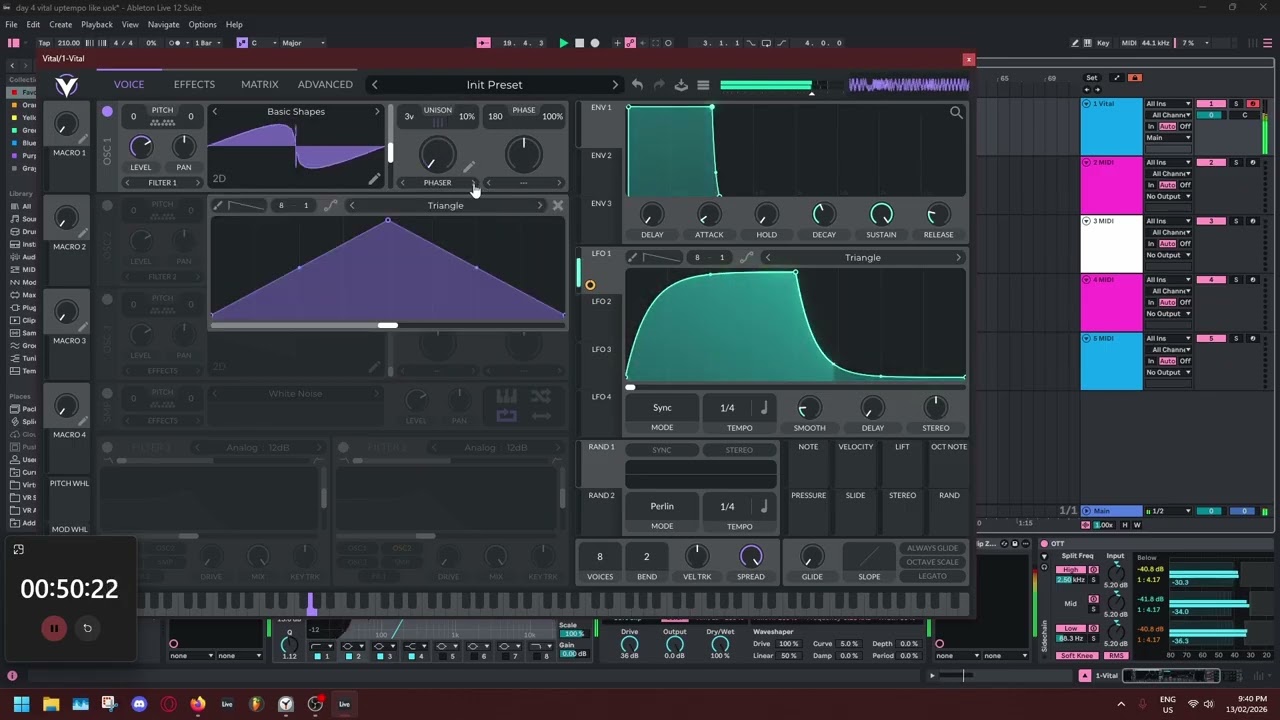Set monitor to Off on 1 Vital track
Screen dimensions: 1280x720
[x=1185, y=126]
